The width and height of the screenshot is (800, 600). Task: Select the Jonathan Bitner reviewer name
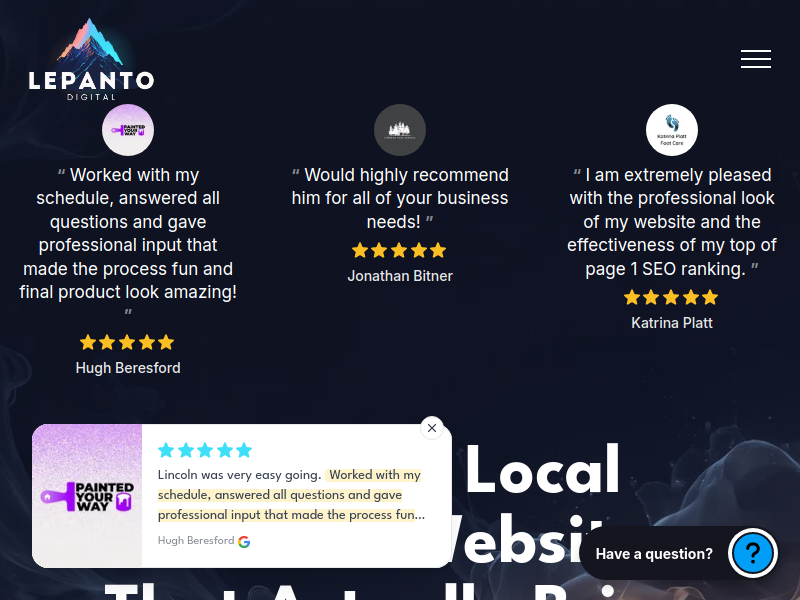[400, 276]
